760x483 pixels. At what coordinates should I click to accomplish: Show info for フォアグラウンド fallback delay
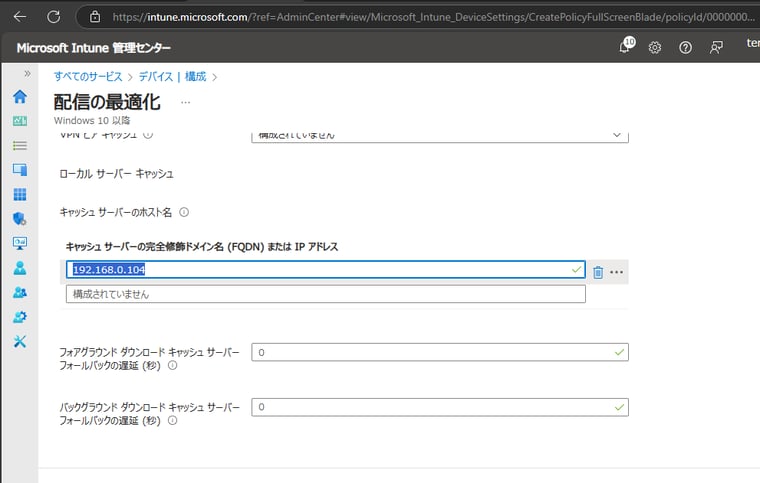pyautogui.click(x=173, y=366)
